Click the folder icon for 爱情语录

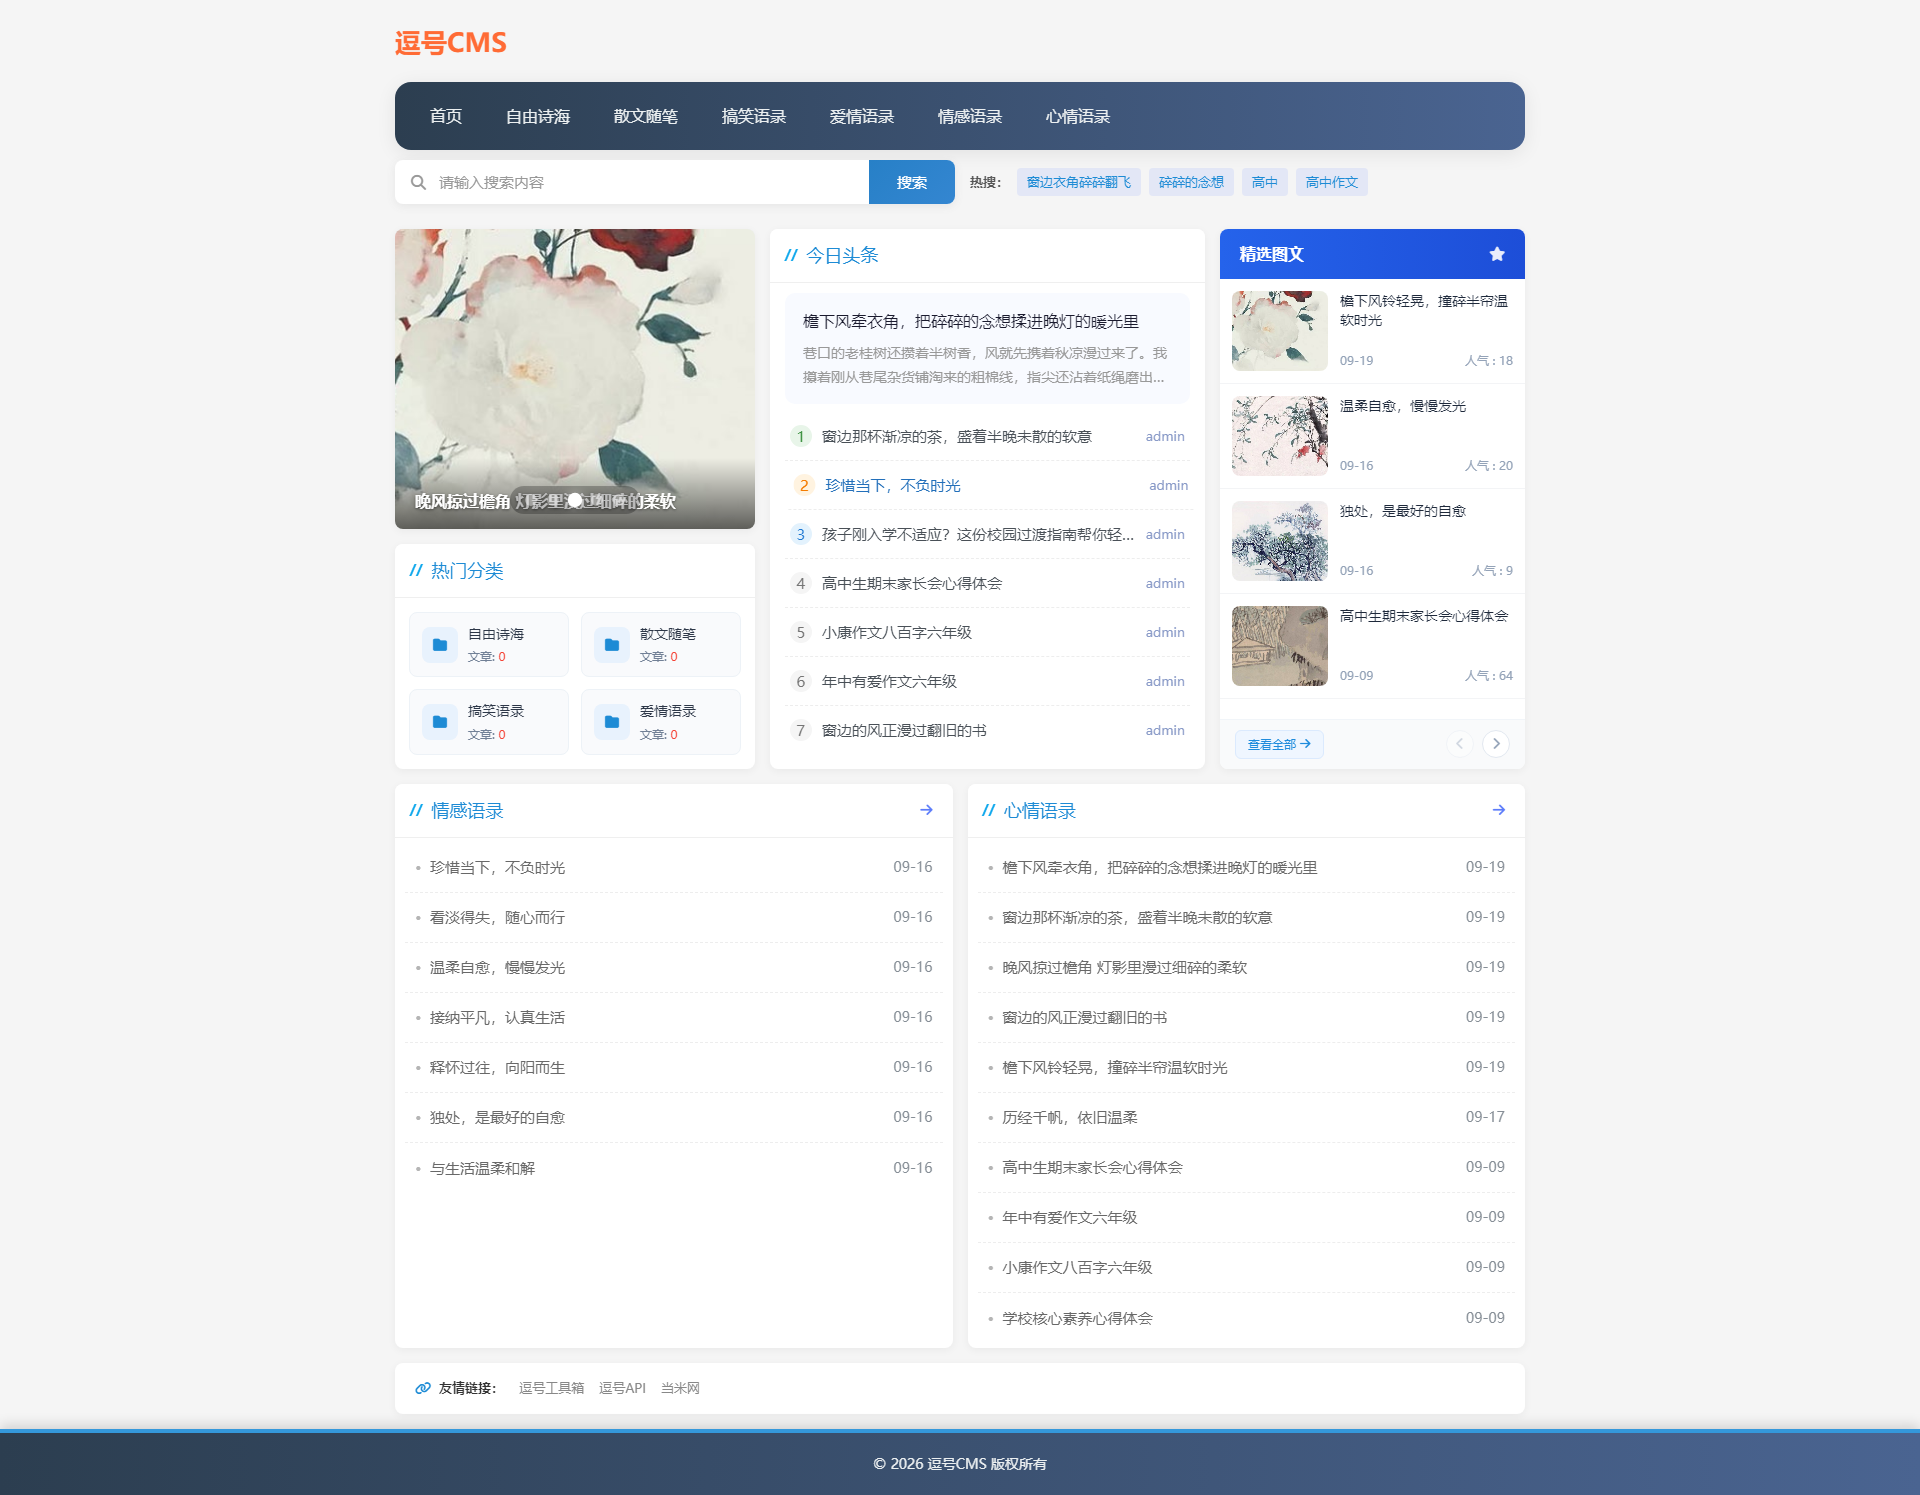[x=612, y=722]
